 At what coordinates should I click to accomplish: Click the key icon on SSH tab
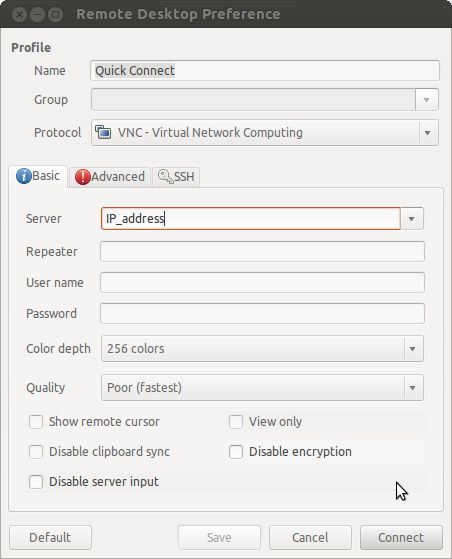click(165, 176)
